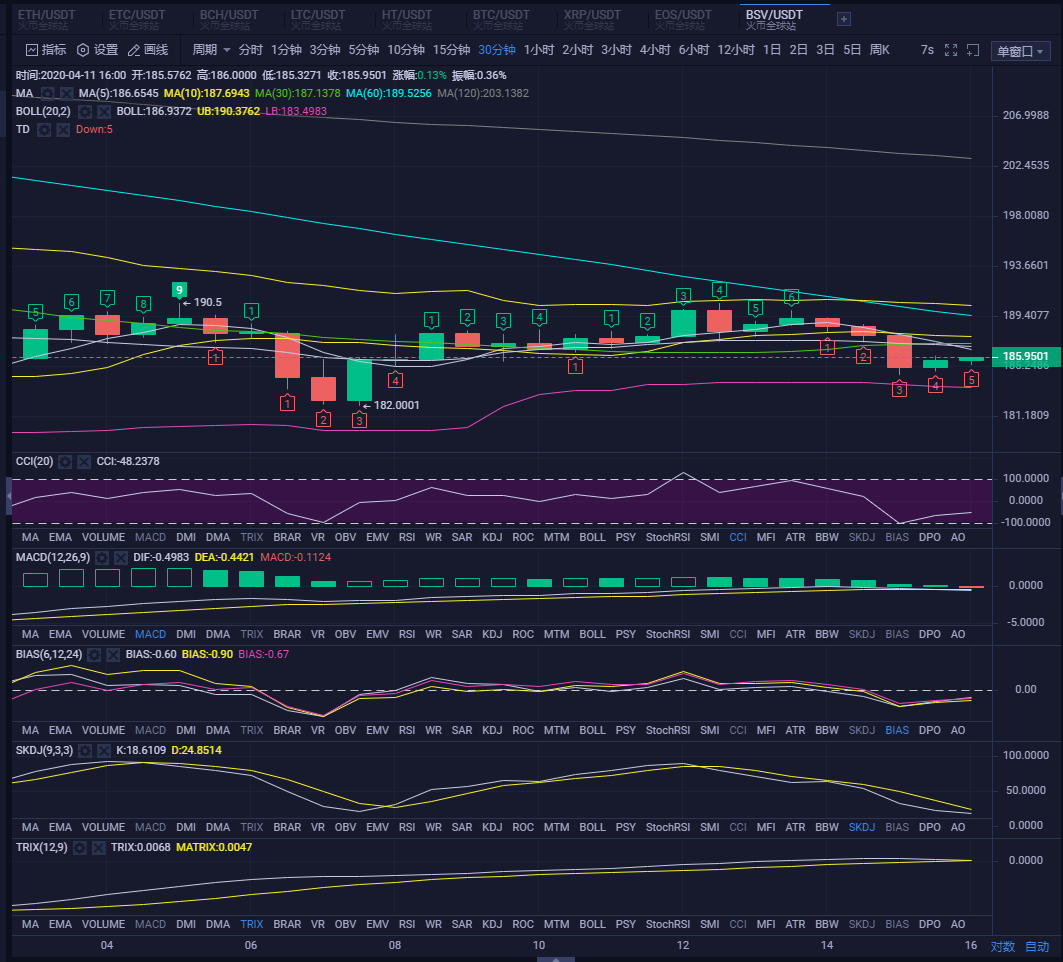1063x962 pixels.
Task: Enable the RSI indicator in the CCI panel row
Action: tap(407, 537)
